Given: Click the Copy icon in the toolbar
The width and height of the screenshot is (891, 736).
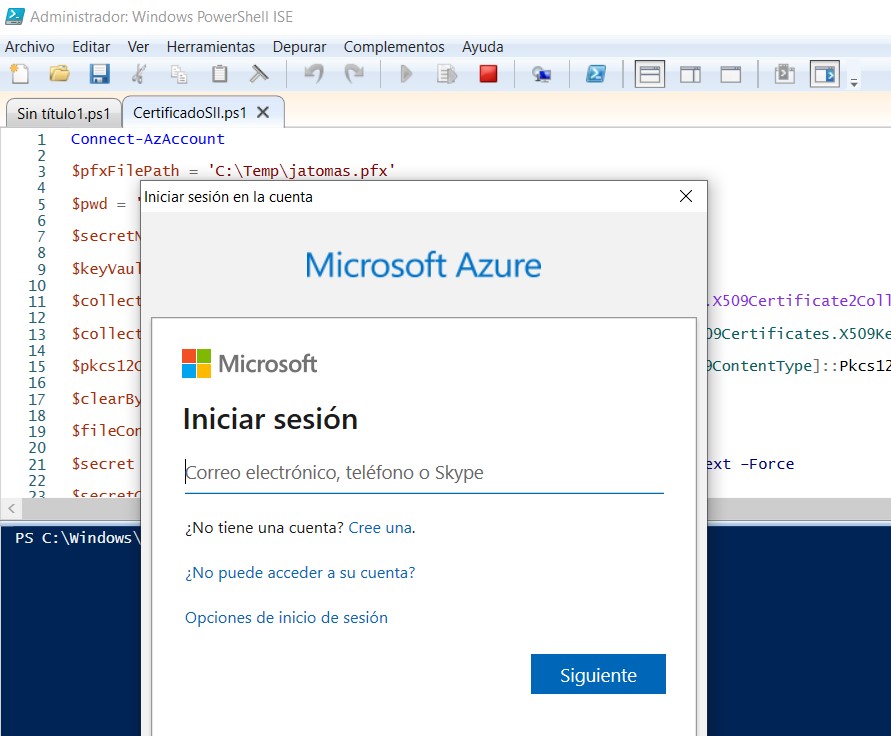Looking at the screenshot, I should [x=180, y=74].
